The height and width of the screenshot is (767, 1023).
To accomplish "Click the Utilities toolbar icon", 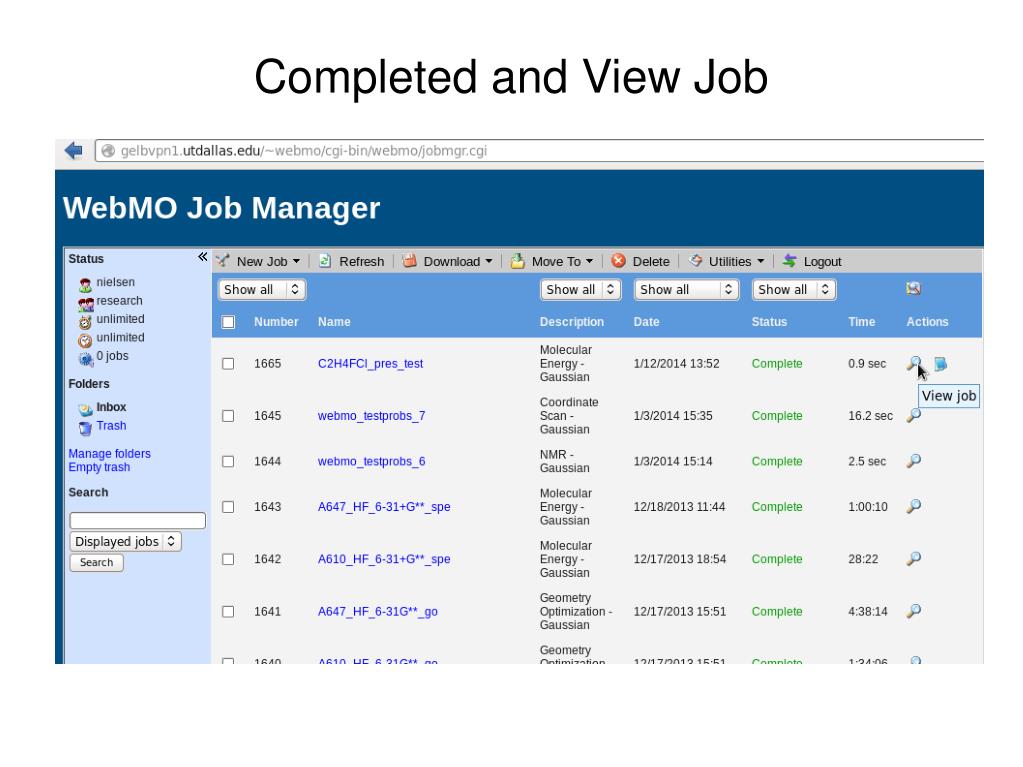I will point(695,261).
